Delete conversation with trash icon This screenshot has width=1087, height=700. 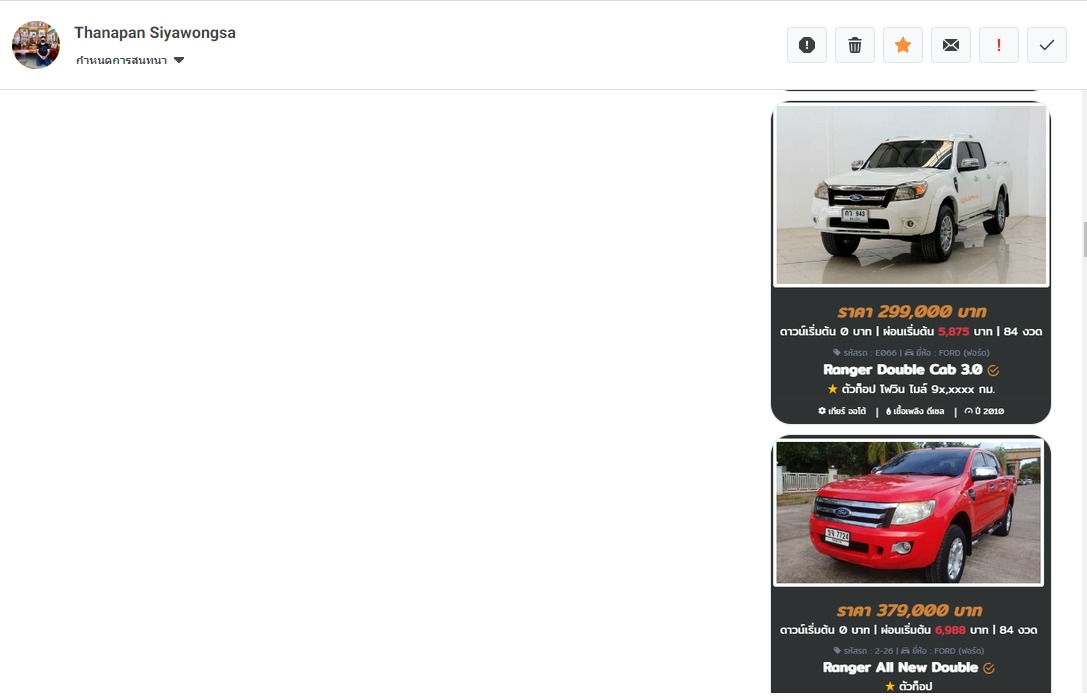(855, 45)
